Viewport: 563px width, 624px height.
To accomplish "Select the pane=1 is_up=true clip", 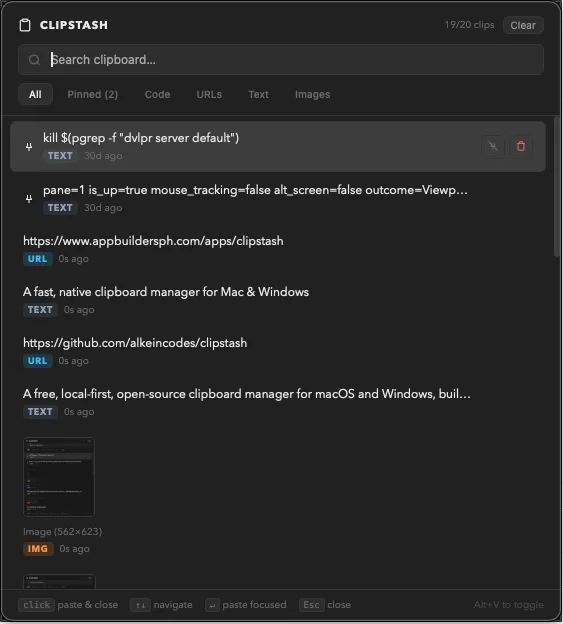I will [278, 198].
